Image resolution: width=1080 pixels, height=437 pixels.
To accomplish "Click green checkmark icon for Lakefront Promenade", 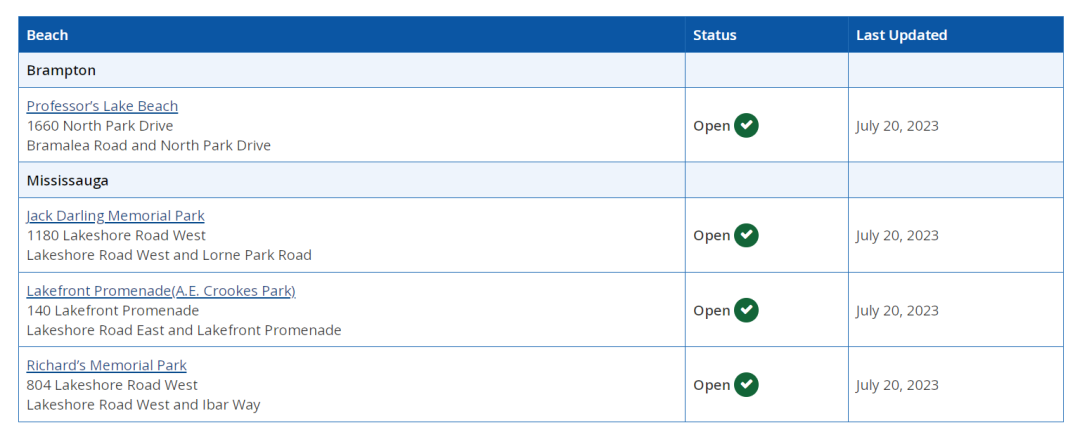I will point(746,310).
